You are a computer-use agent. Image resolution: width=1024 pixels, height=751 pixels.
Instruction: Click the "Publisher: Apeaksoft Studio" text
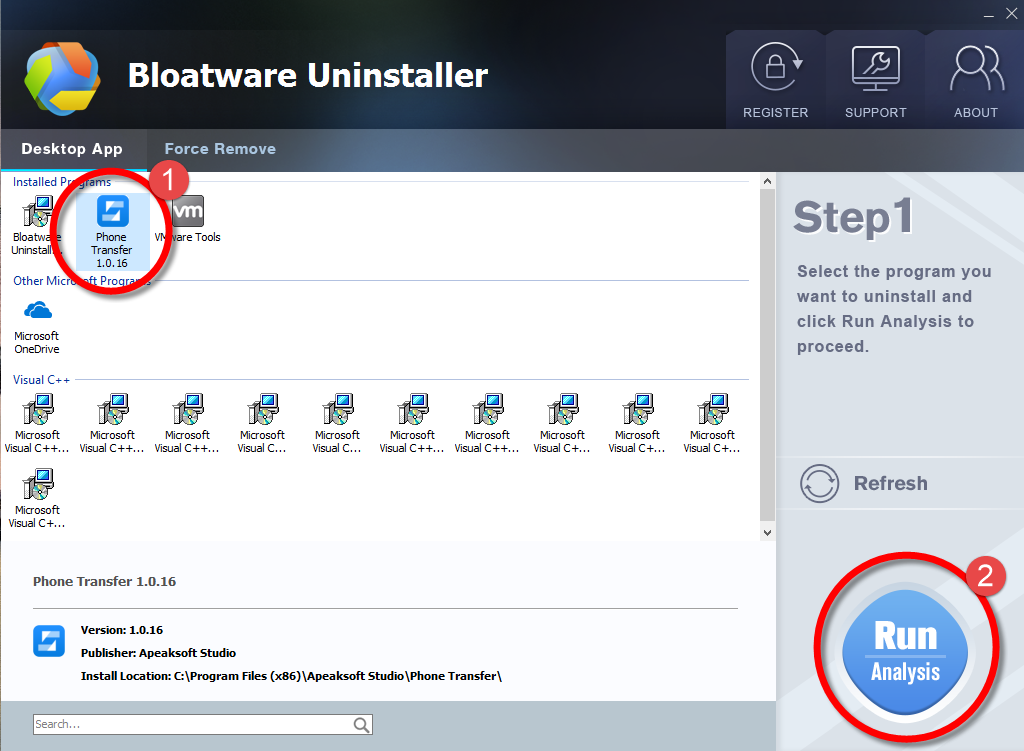coord(158,653)
